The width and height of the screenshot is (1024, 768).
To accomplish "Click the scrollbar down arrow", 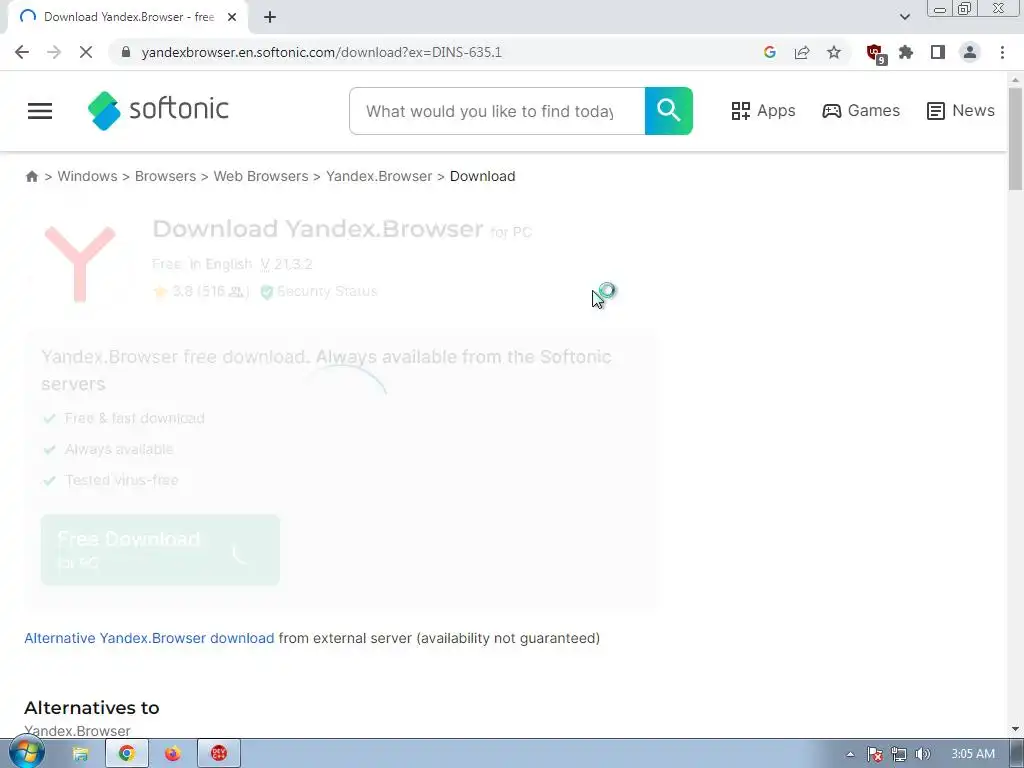I will point(1015,729).
